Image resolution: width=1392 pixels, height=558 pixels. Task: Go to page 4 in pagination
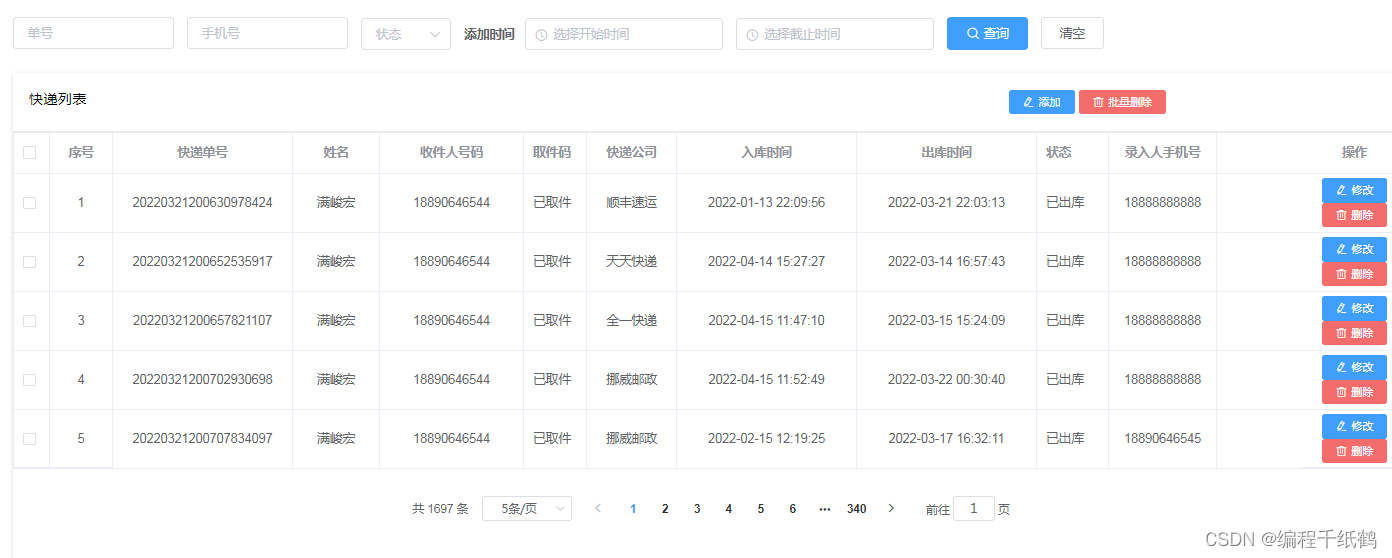pos(729,509)
